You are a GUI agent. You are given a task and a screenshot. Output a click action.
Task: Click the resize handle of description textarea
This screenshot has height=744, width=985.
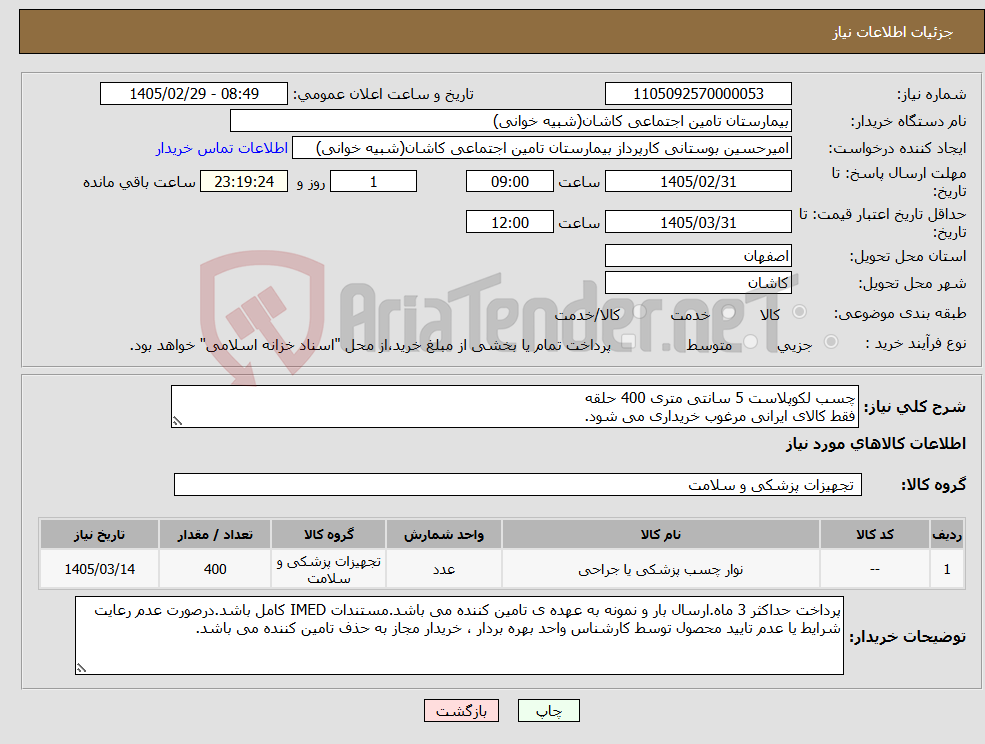(177, 422)
